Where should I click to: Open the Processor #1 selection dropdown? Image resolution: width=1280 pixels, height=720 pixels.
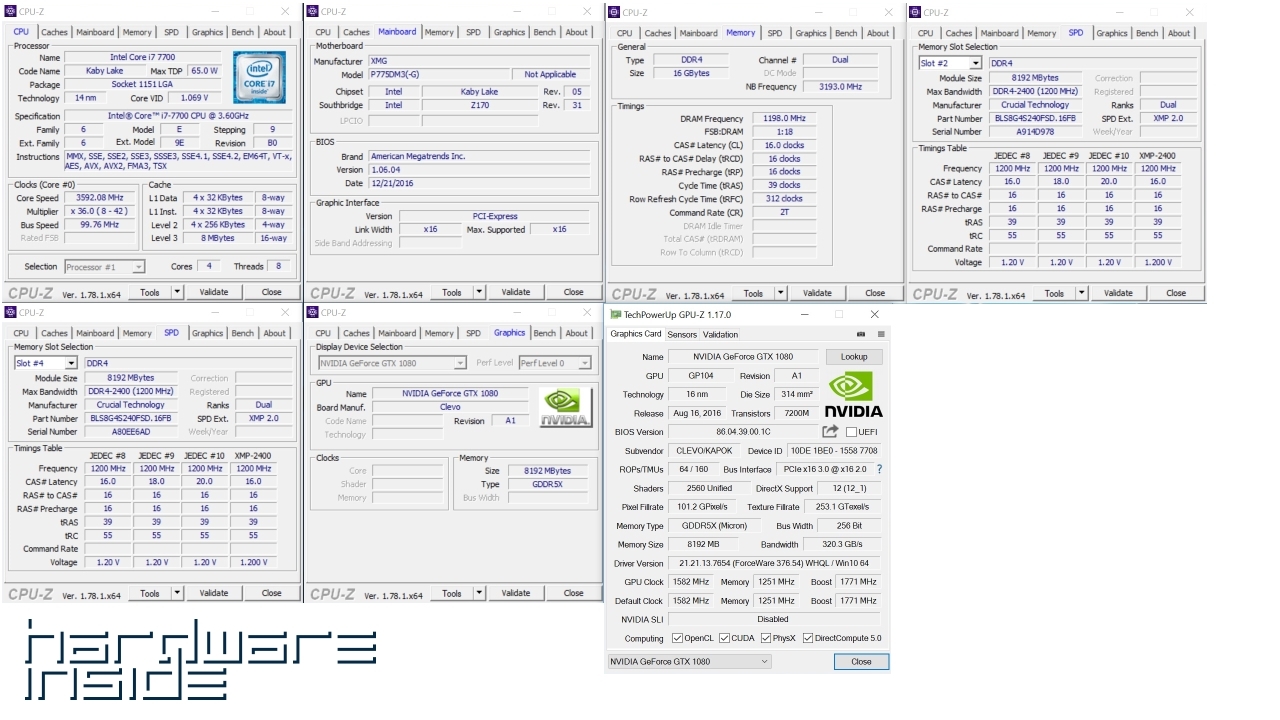[138, 267]
